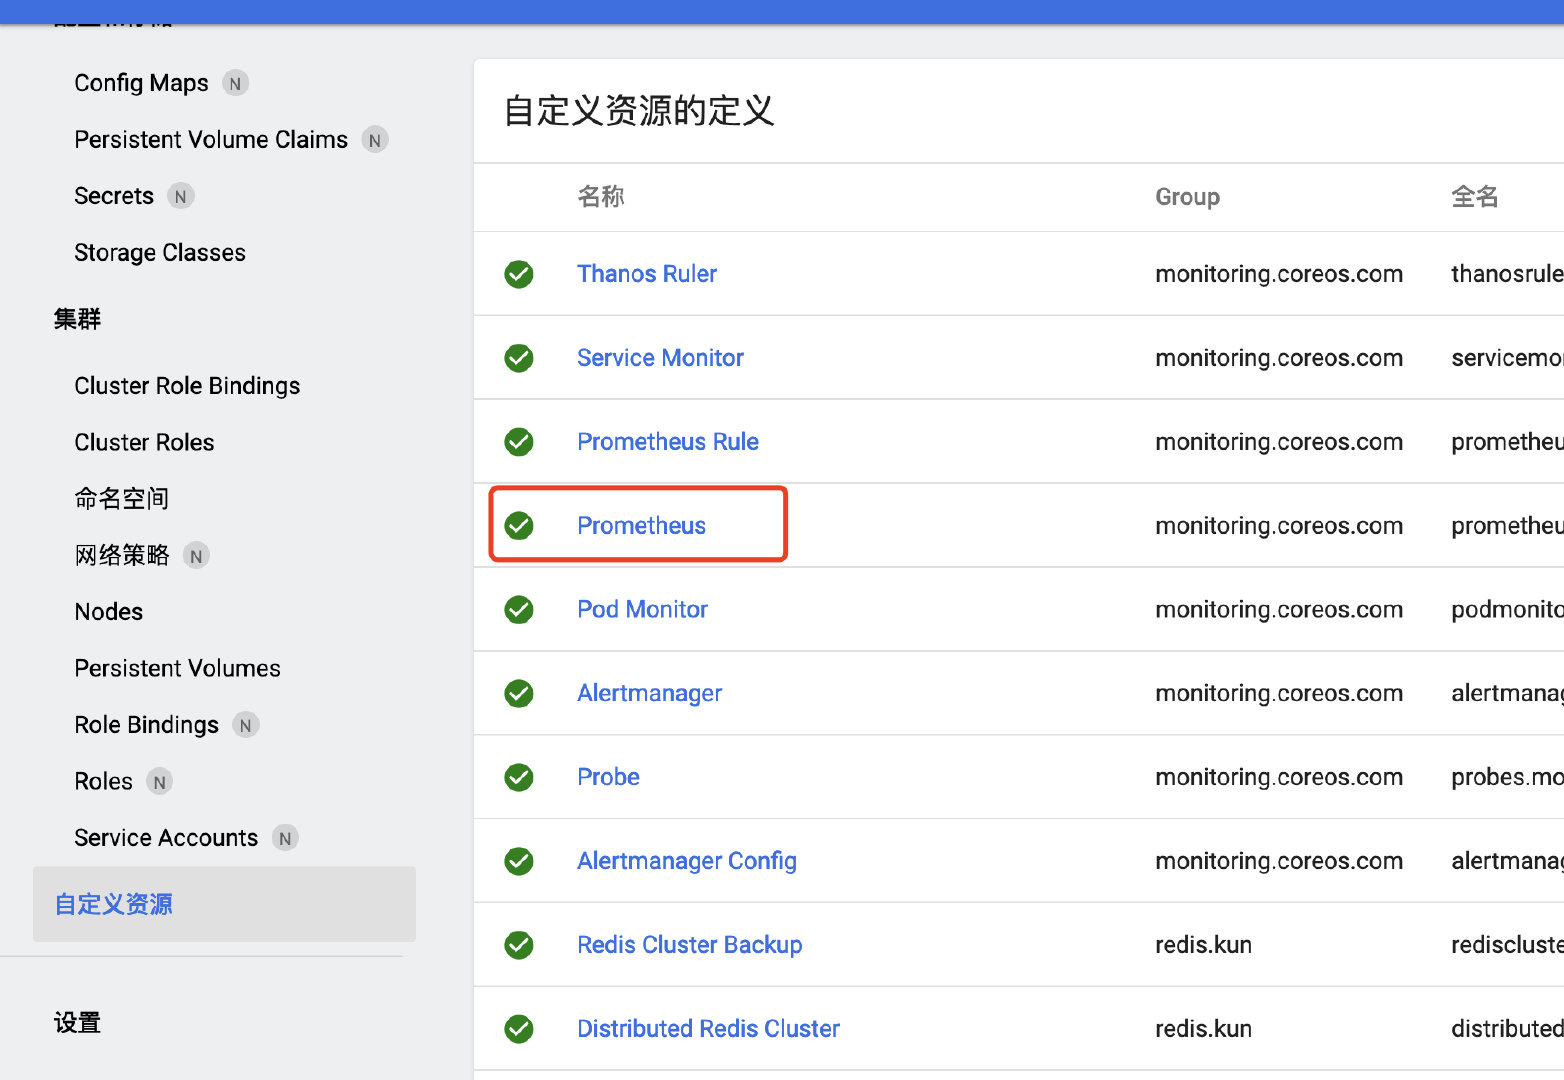1564x1080 pixels.
Task: Click the status check icon next to Prometheus
Action: tap(519, 525)
